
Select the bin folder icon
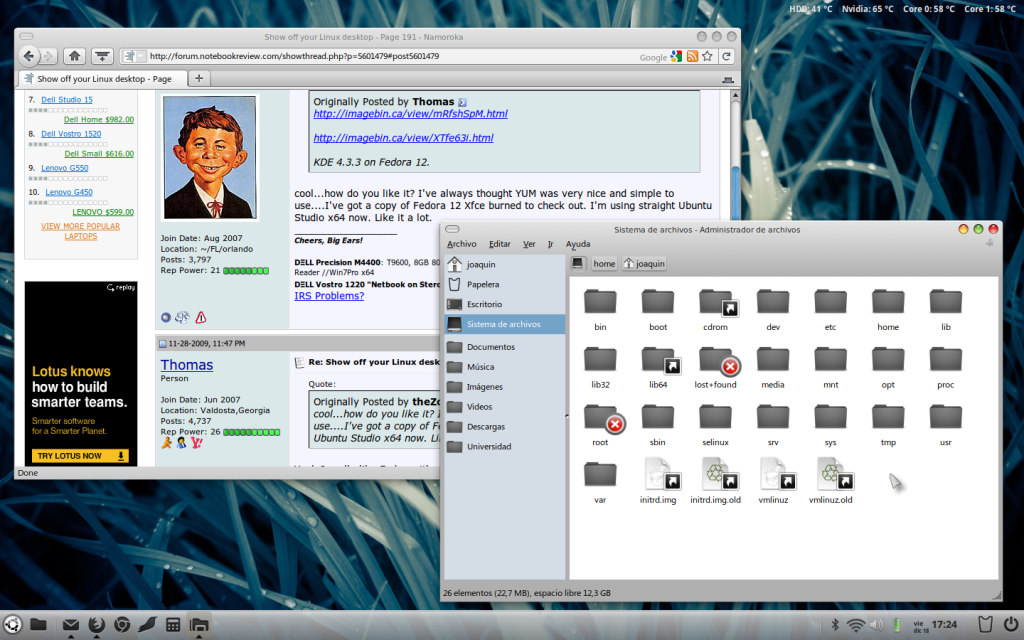pyautogui.click(x=600, y=302)
